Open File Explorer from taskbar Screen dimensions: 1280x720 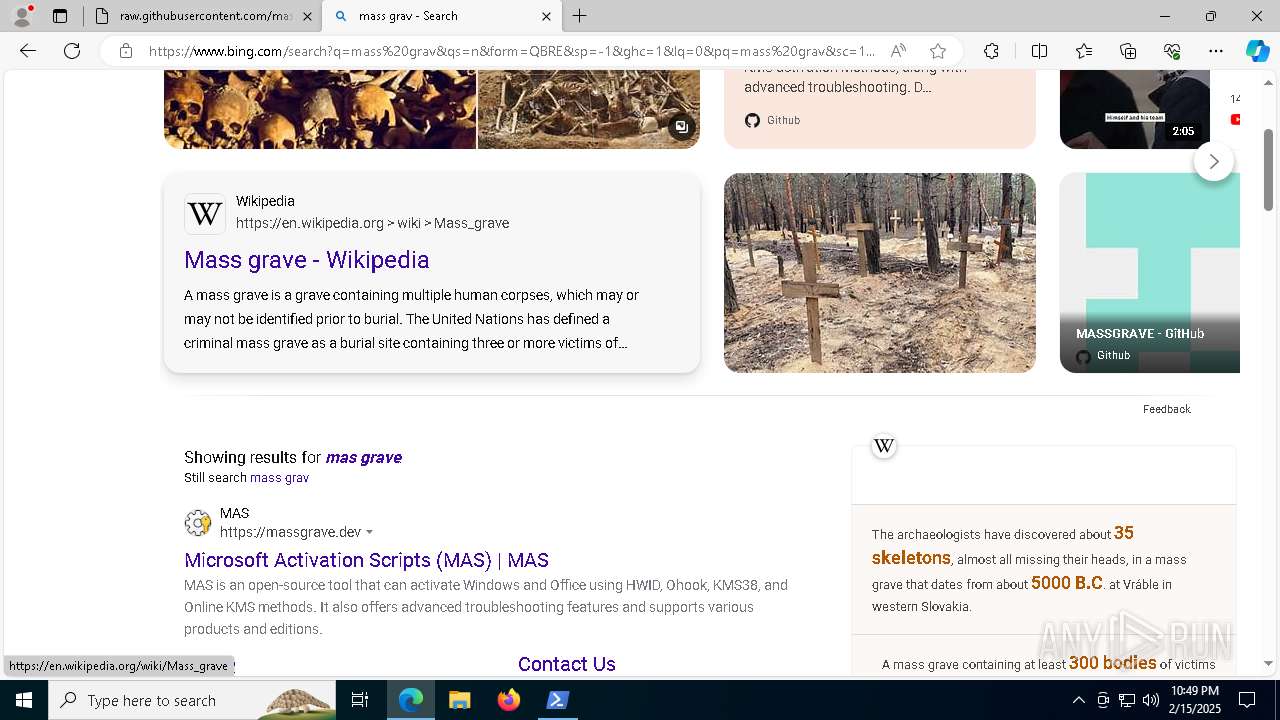[459, 700]
